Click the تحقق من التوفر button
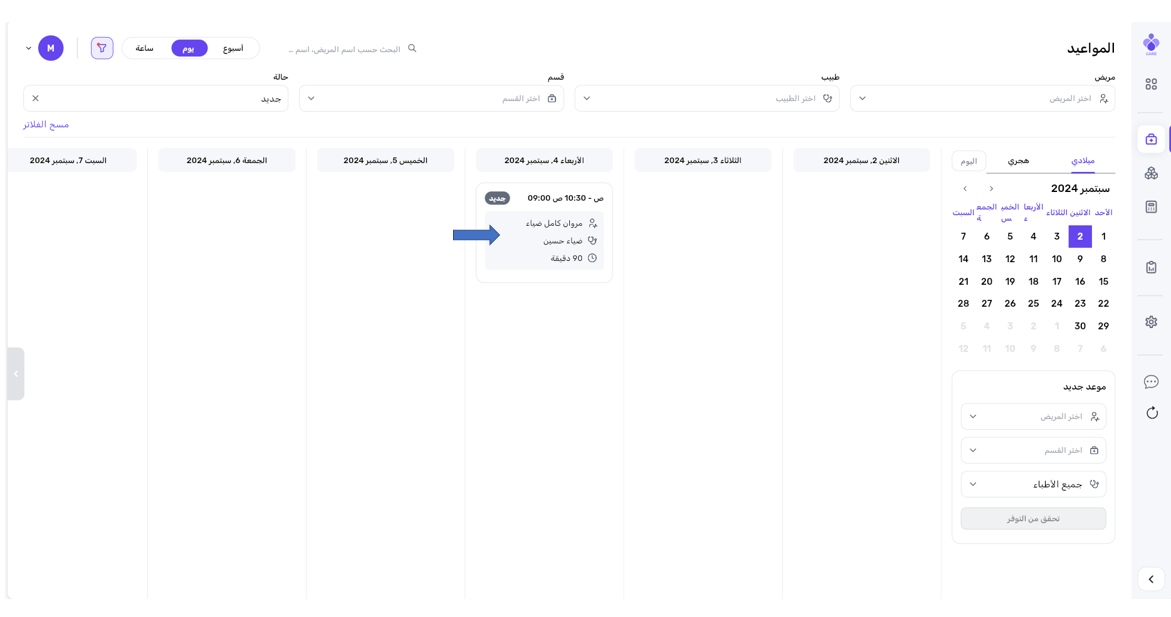 (1033, 518)
